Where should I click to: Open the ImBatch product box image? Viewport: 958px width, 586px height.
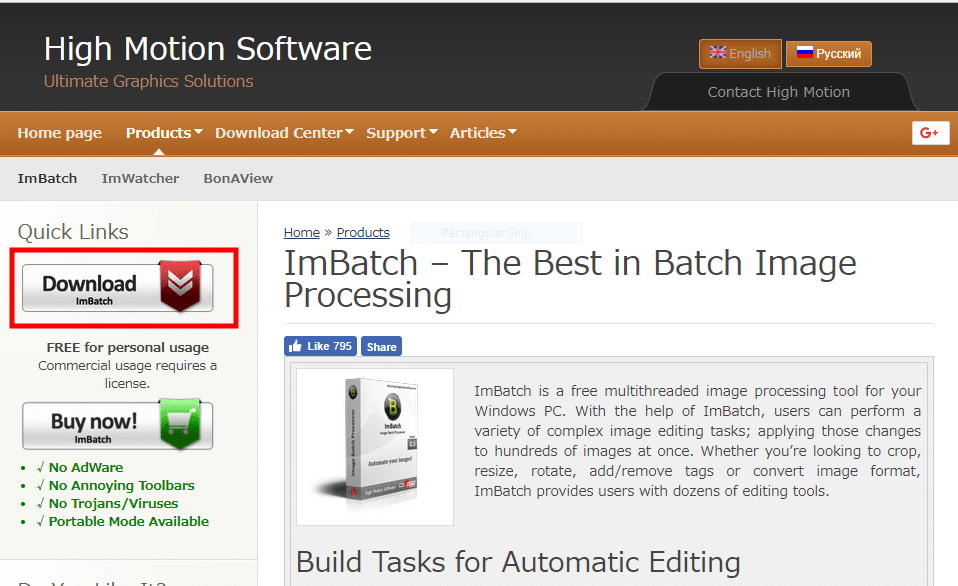click(x=375, y=446)
